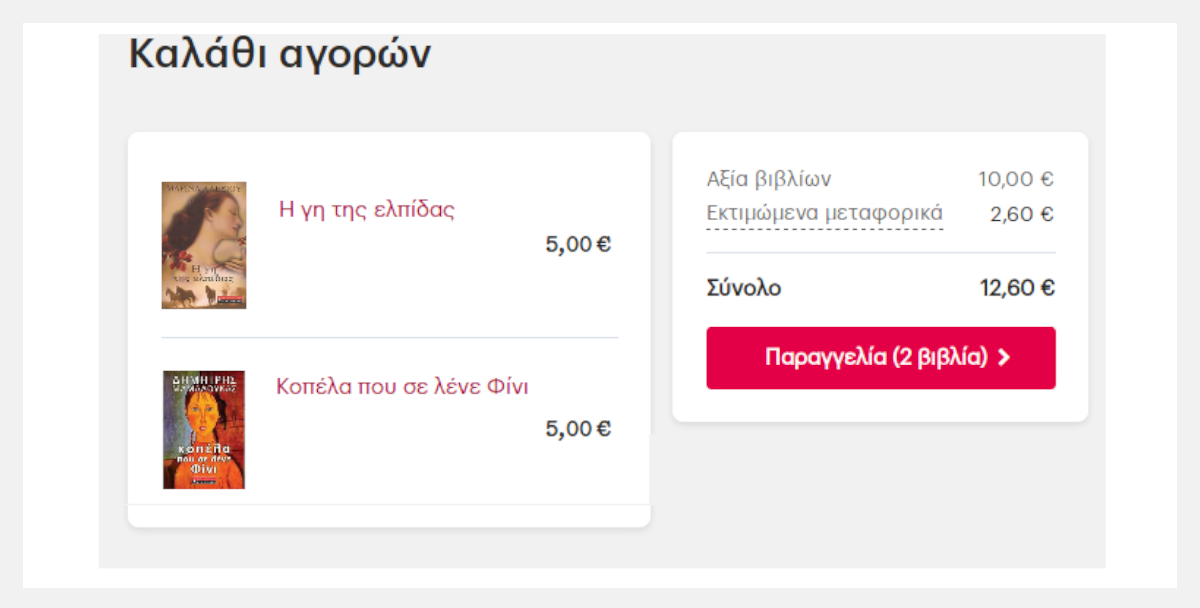Click the 5,00 € price of Η γη της ελπίδας
Viewport: 1200px width, 608px height.
point(578,244)
